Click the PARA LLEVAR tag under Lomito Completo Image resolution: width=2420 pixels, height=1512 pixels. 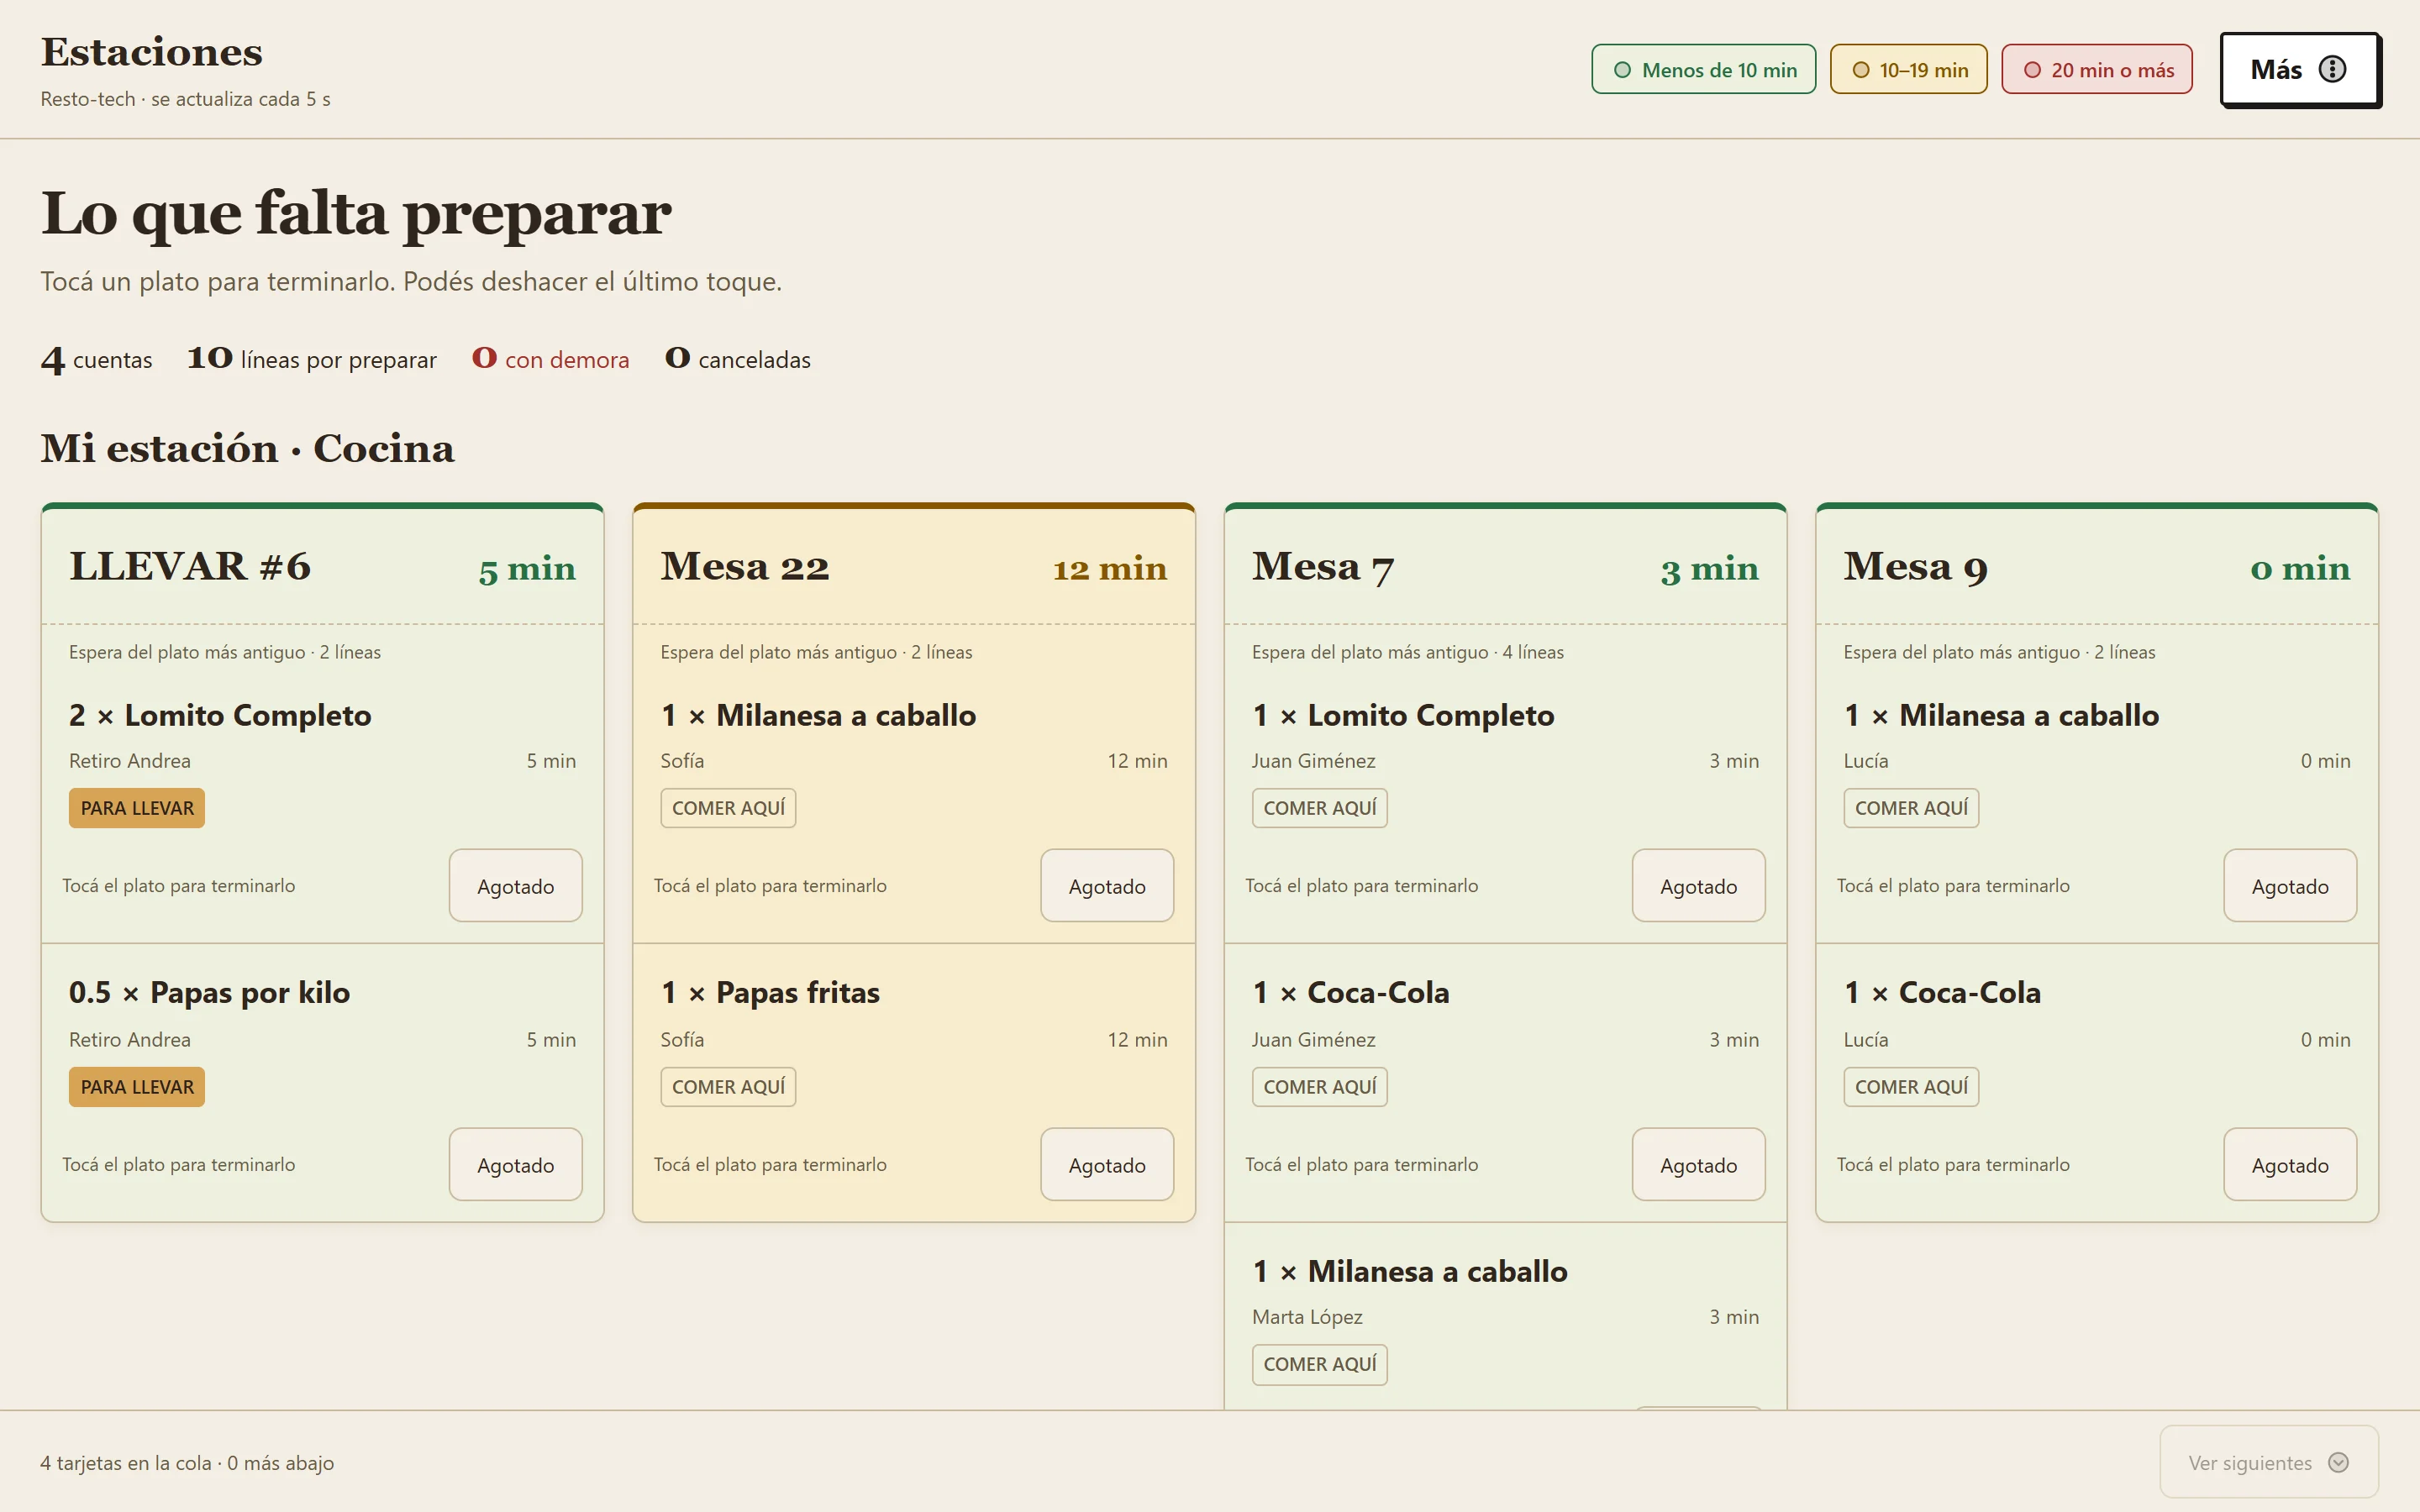tap(137, 808)
